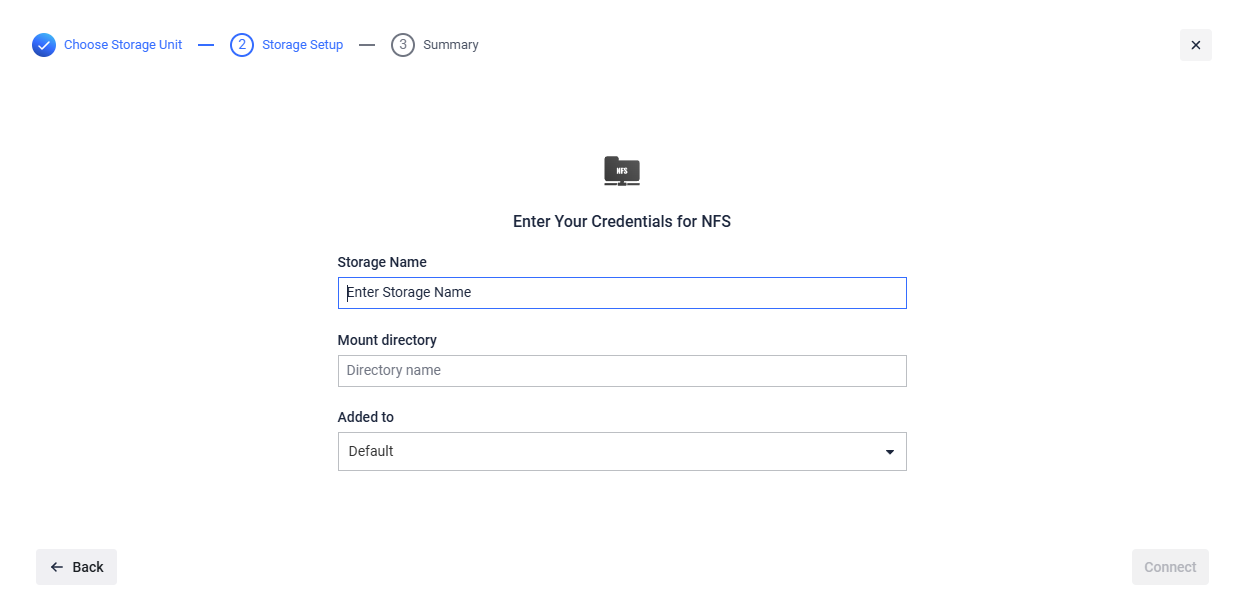Click the dropdown arrow in Added to
Screen dimensions: 1239x613
890,452
